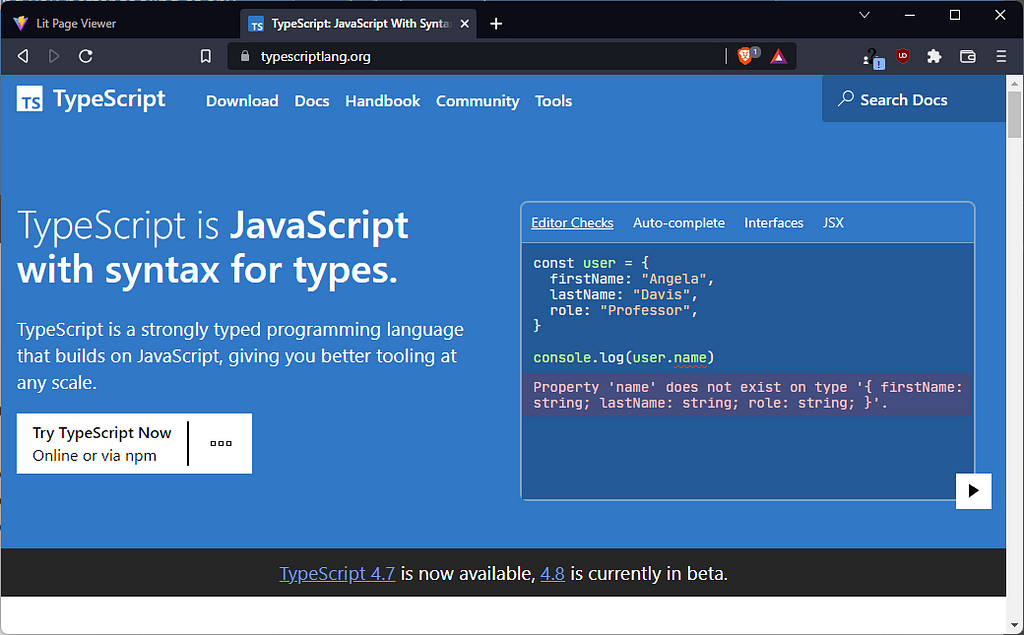
Task: Select the TypeScript: JavaScript With Syntax tab
Action: 358,24
